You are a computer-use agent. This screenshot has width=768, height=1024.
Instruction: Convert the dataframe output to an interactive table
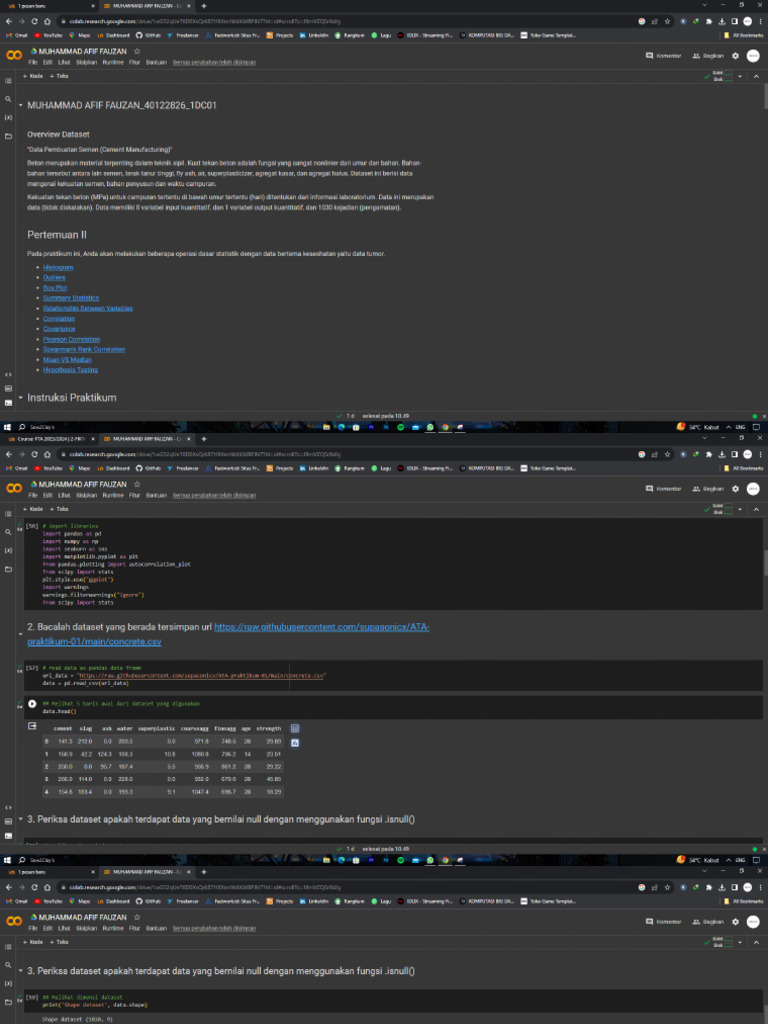coord(295,729)
